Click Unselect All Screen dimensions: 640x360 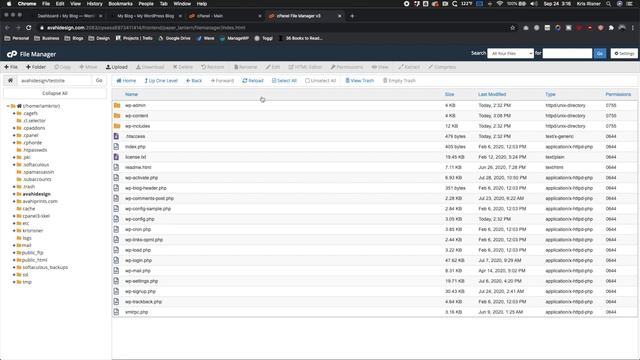(x=320, y=81)
